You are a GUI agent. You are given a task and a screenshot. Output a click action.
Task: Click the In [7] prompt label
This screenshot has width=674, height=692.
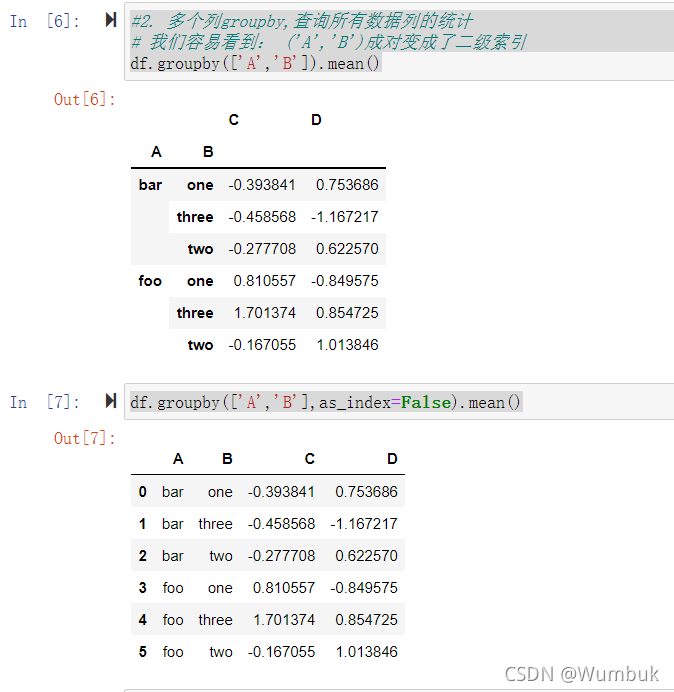click(45, 402)
